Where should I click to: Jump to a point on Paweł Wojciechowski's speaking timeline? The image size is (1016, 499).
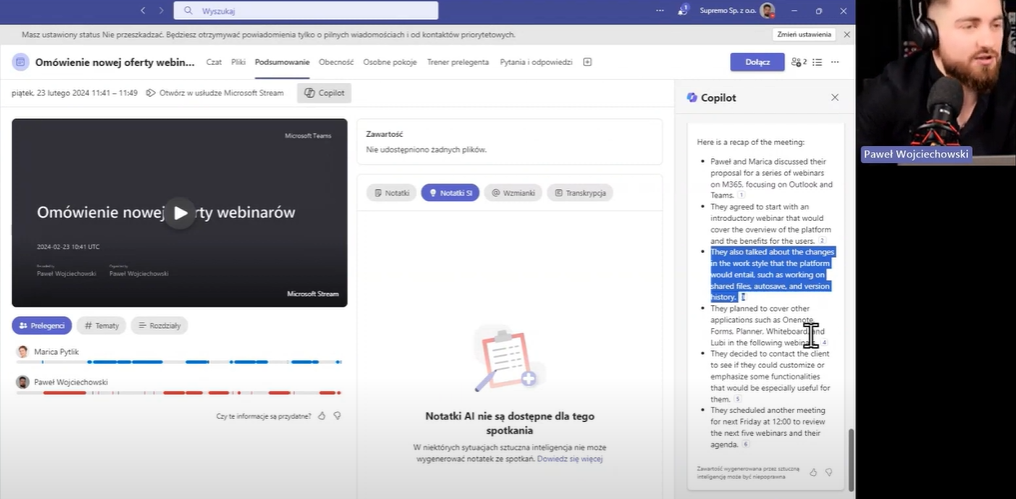coord(179,393)
